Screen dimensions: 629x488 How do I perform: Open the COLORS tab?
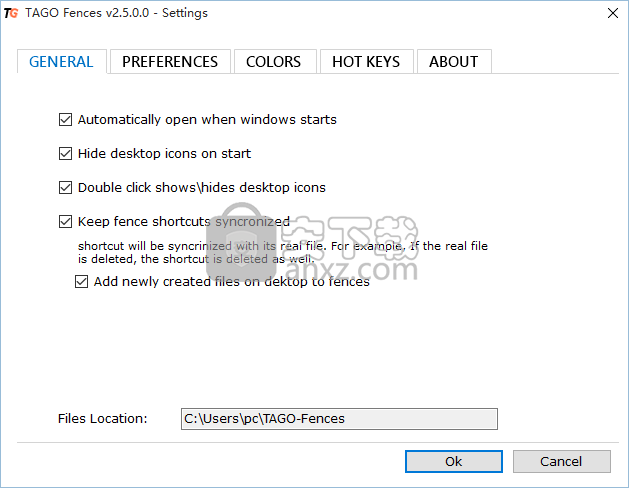274,62
